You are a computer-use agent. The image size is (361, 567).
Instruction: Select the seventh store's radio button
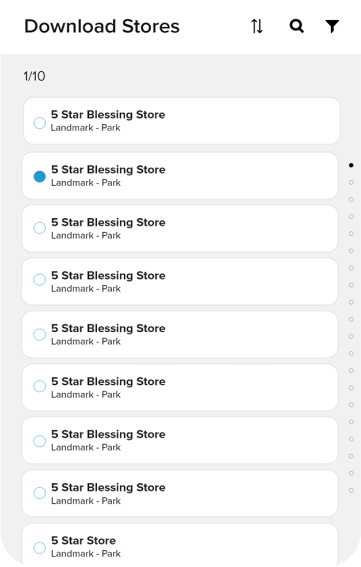pos(39,441)
